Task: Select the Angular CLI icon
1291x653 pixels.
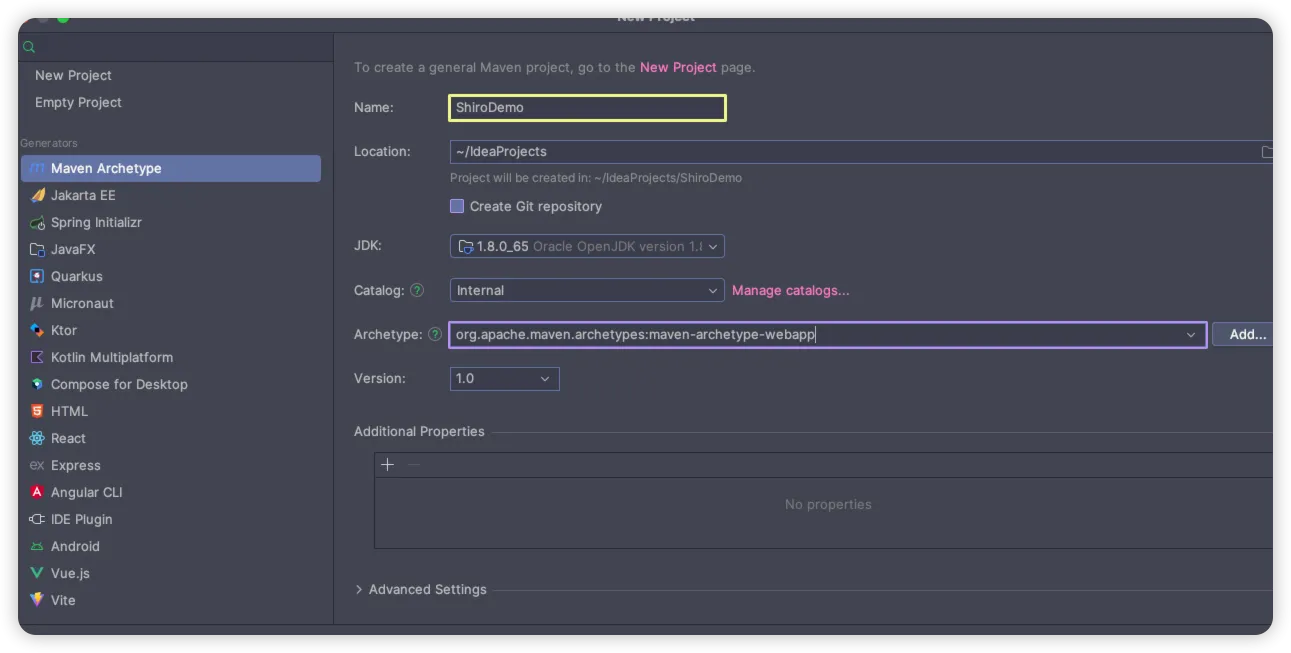Action: [37, 493]
